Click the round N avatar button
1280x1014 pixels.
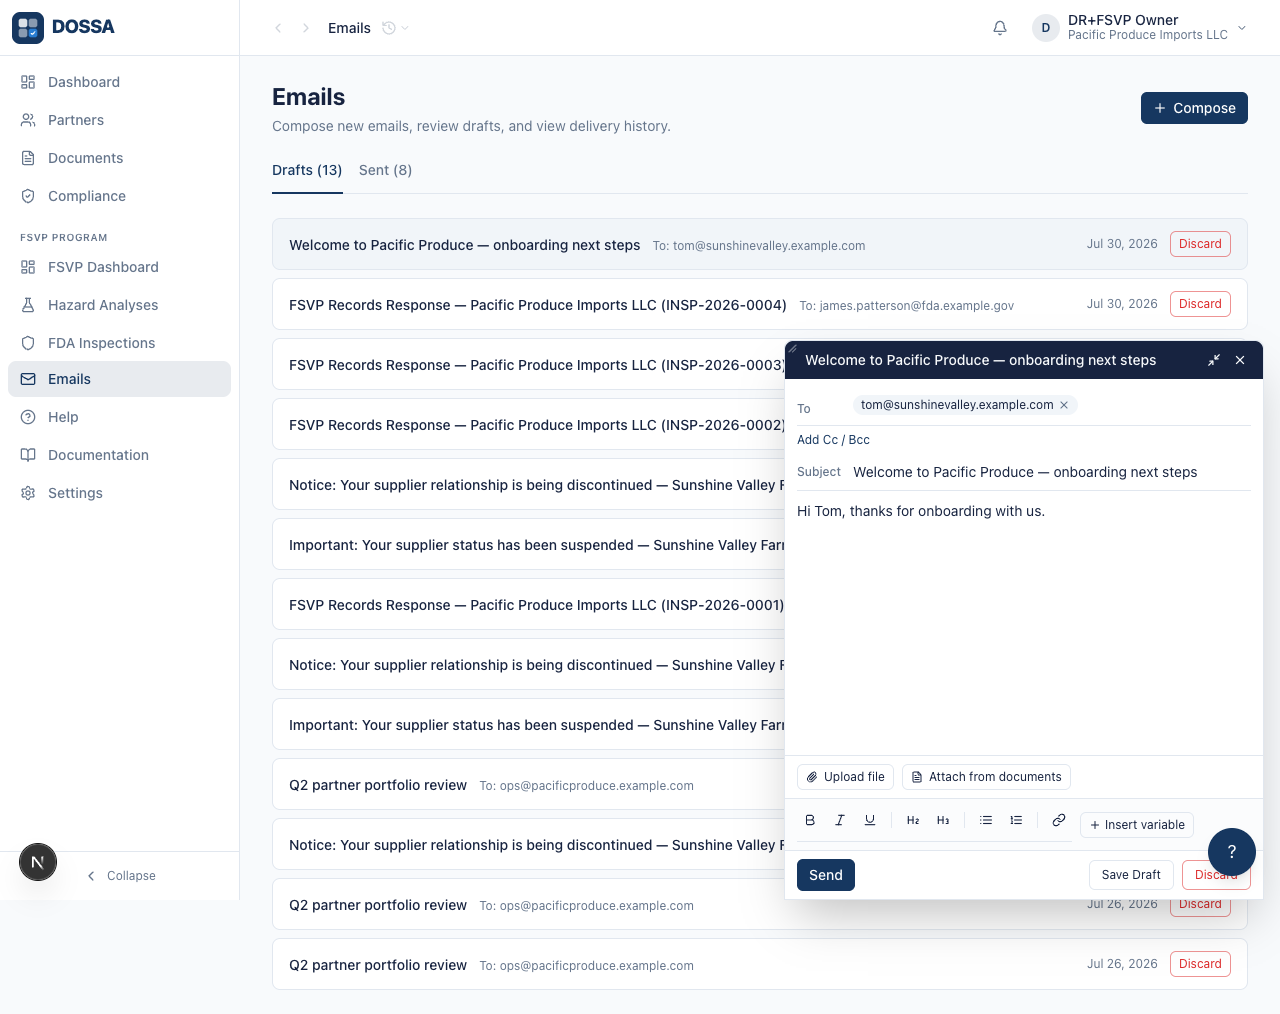[38, 862]
